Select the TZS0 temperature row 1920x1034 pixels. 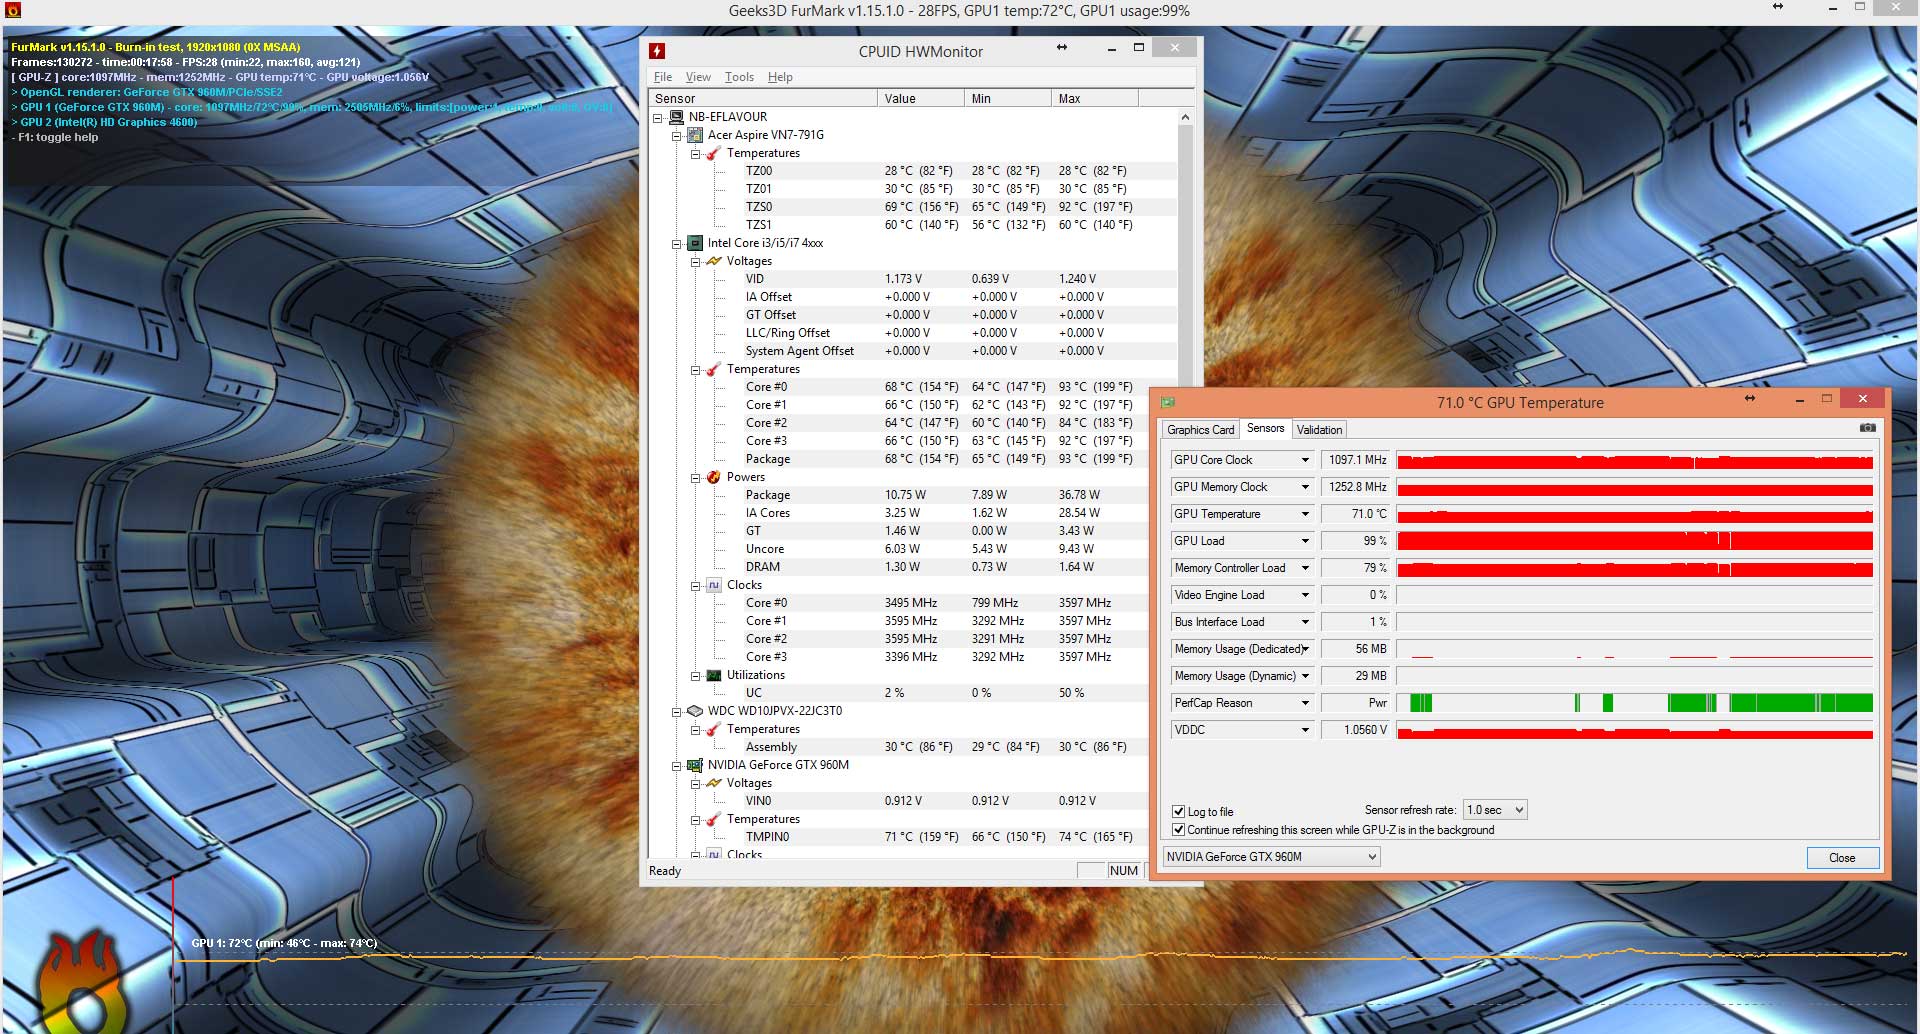click(912, 207)
